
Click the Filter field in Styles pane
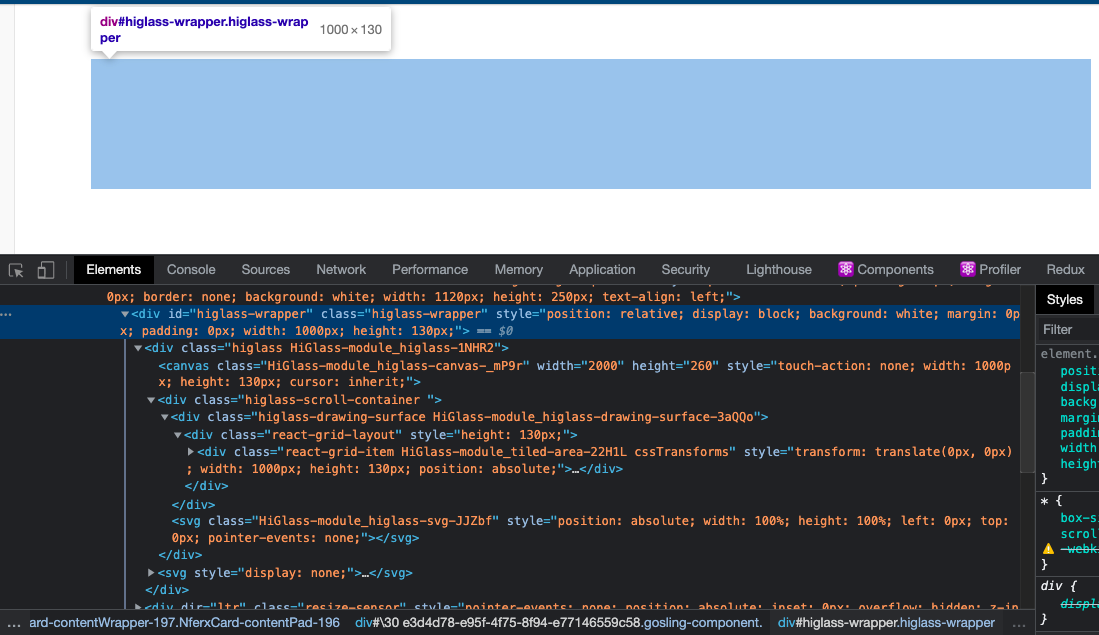tap(1068, 329)
